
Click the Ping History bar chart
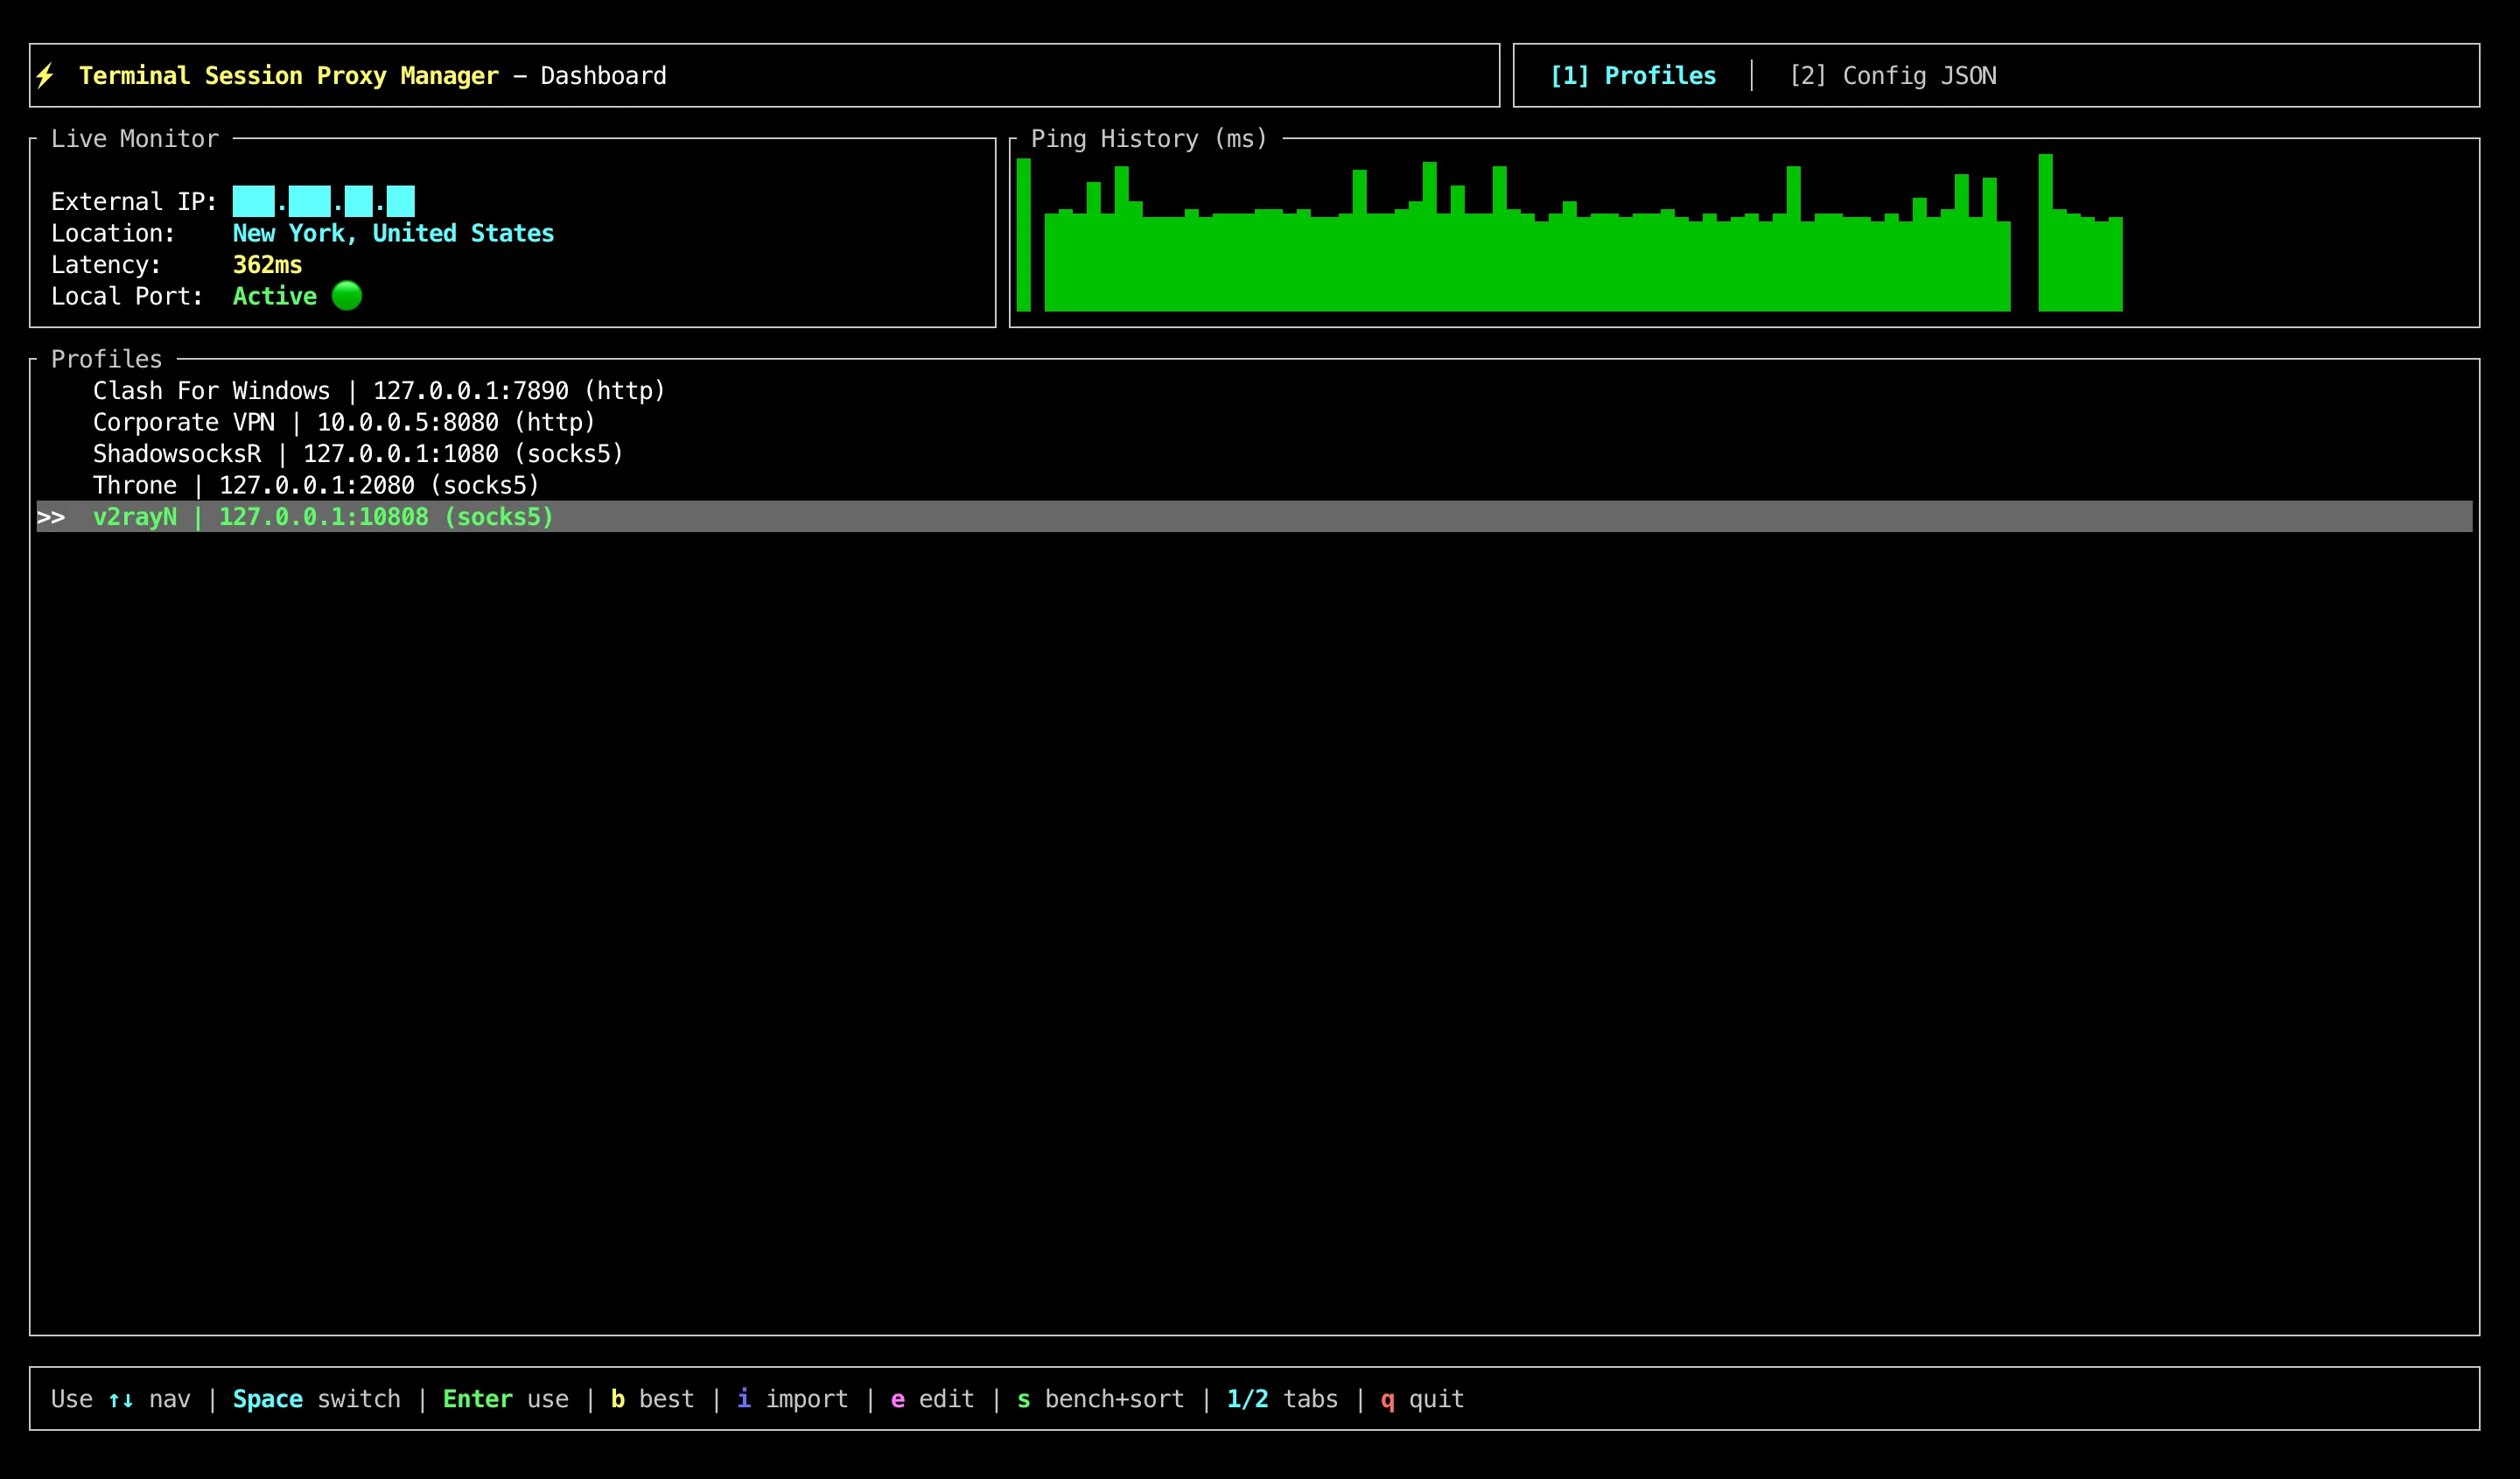click(1570, 233)
